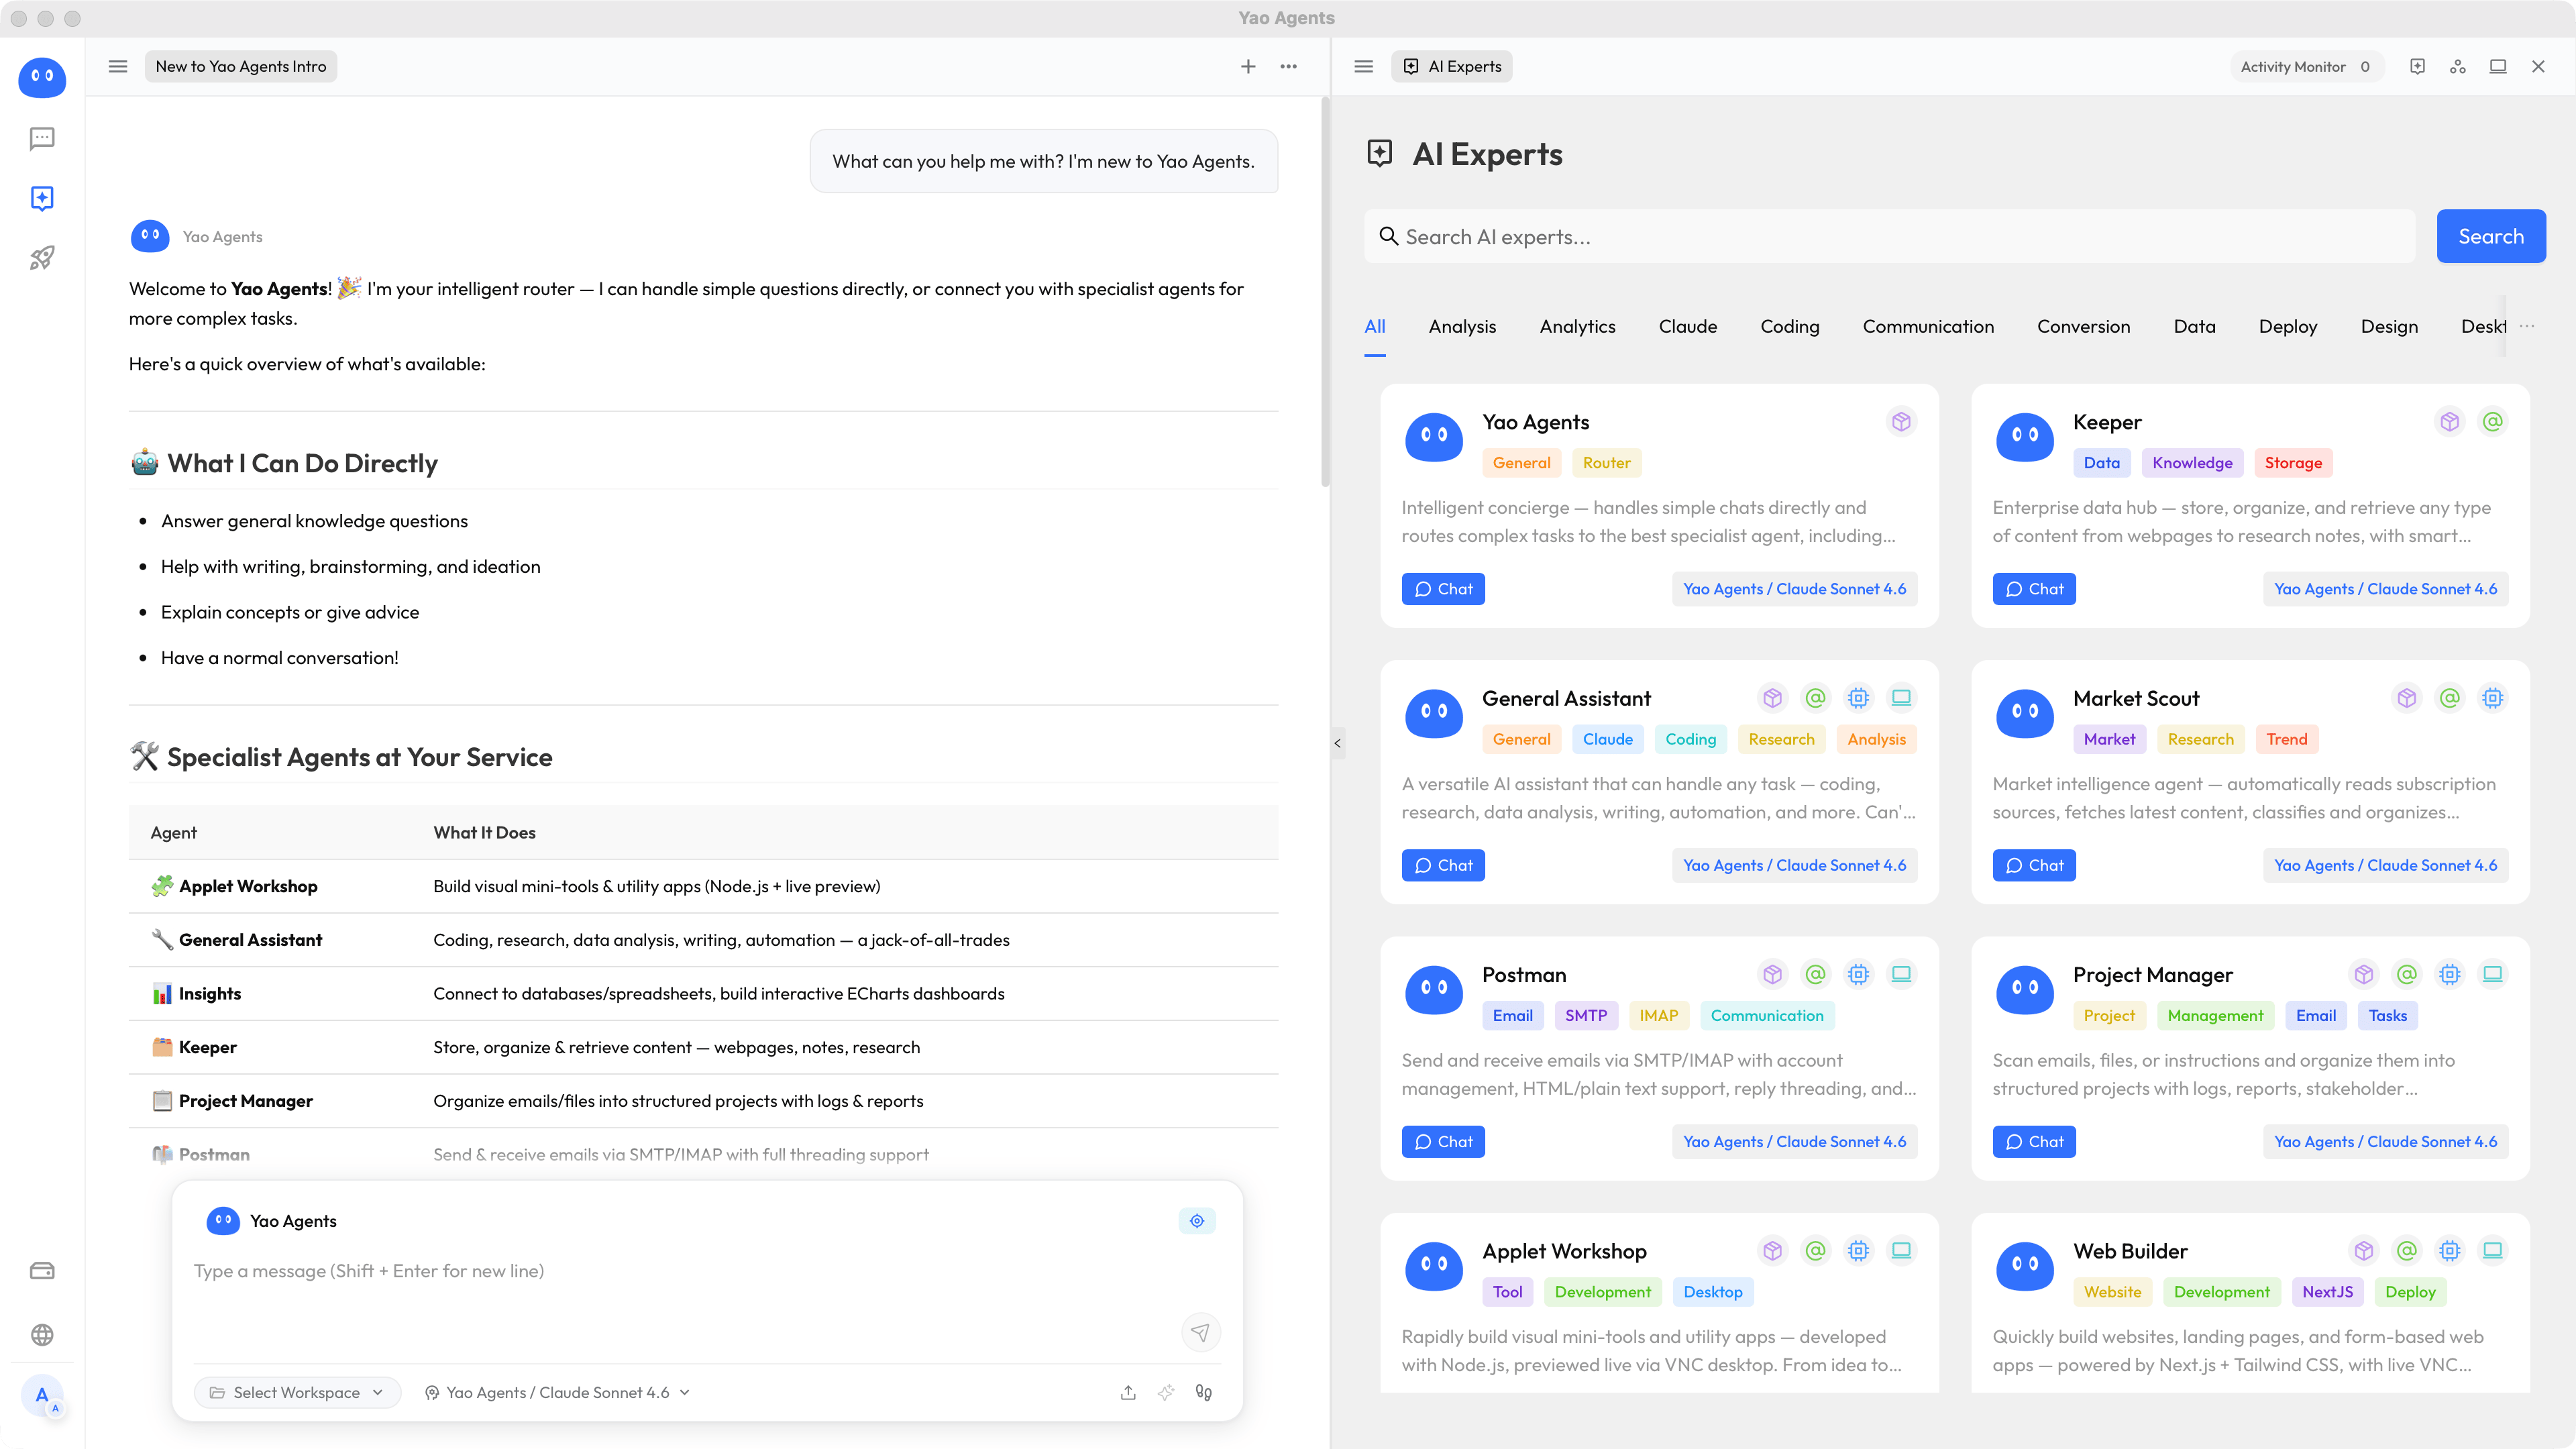This screenshot has width=2576, height=1449.
Task: Switch to the Conversion category tab
Action: point(2083,326)
